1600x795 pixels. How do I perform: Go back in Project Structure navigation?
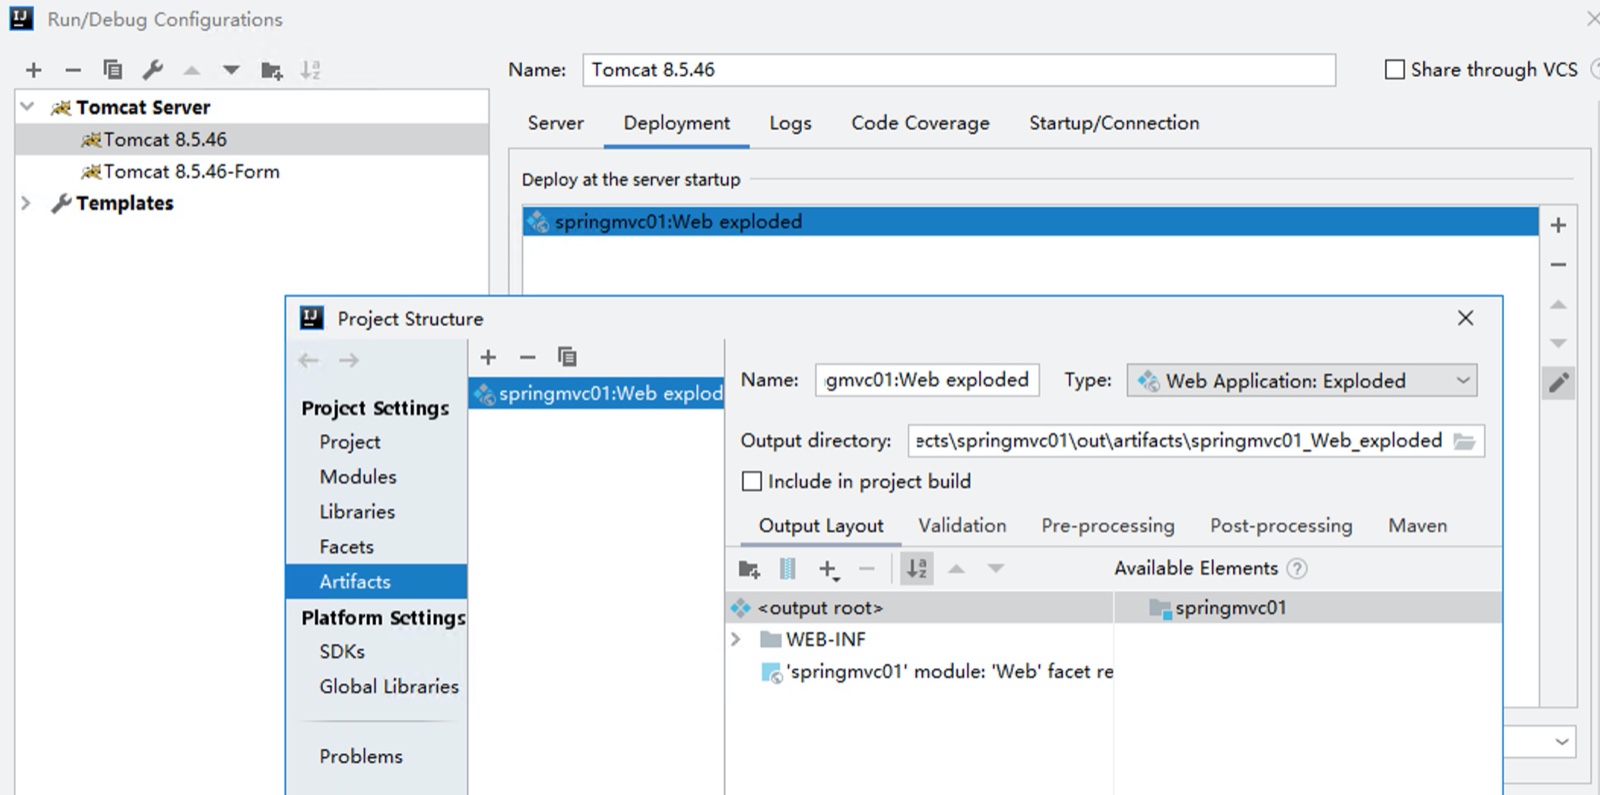click(x=309, y=360)
